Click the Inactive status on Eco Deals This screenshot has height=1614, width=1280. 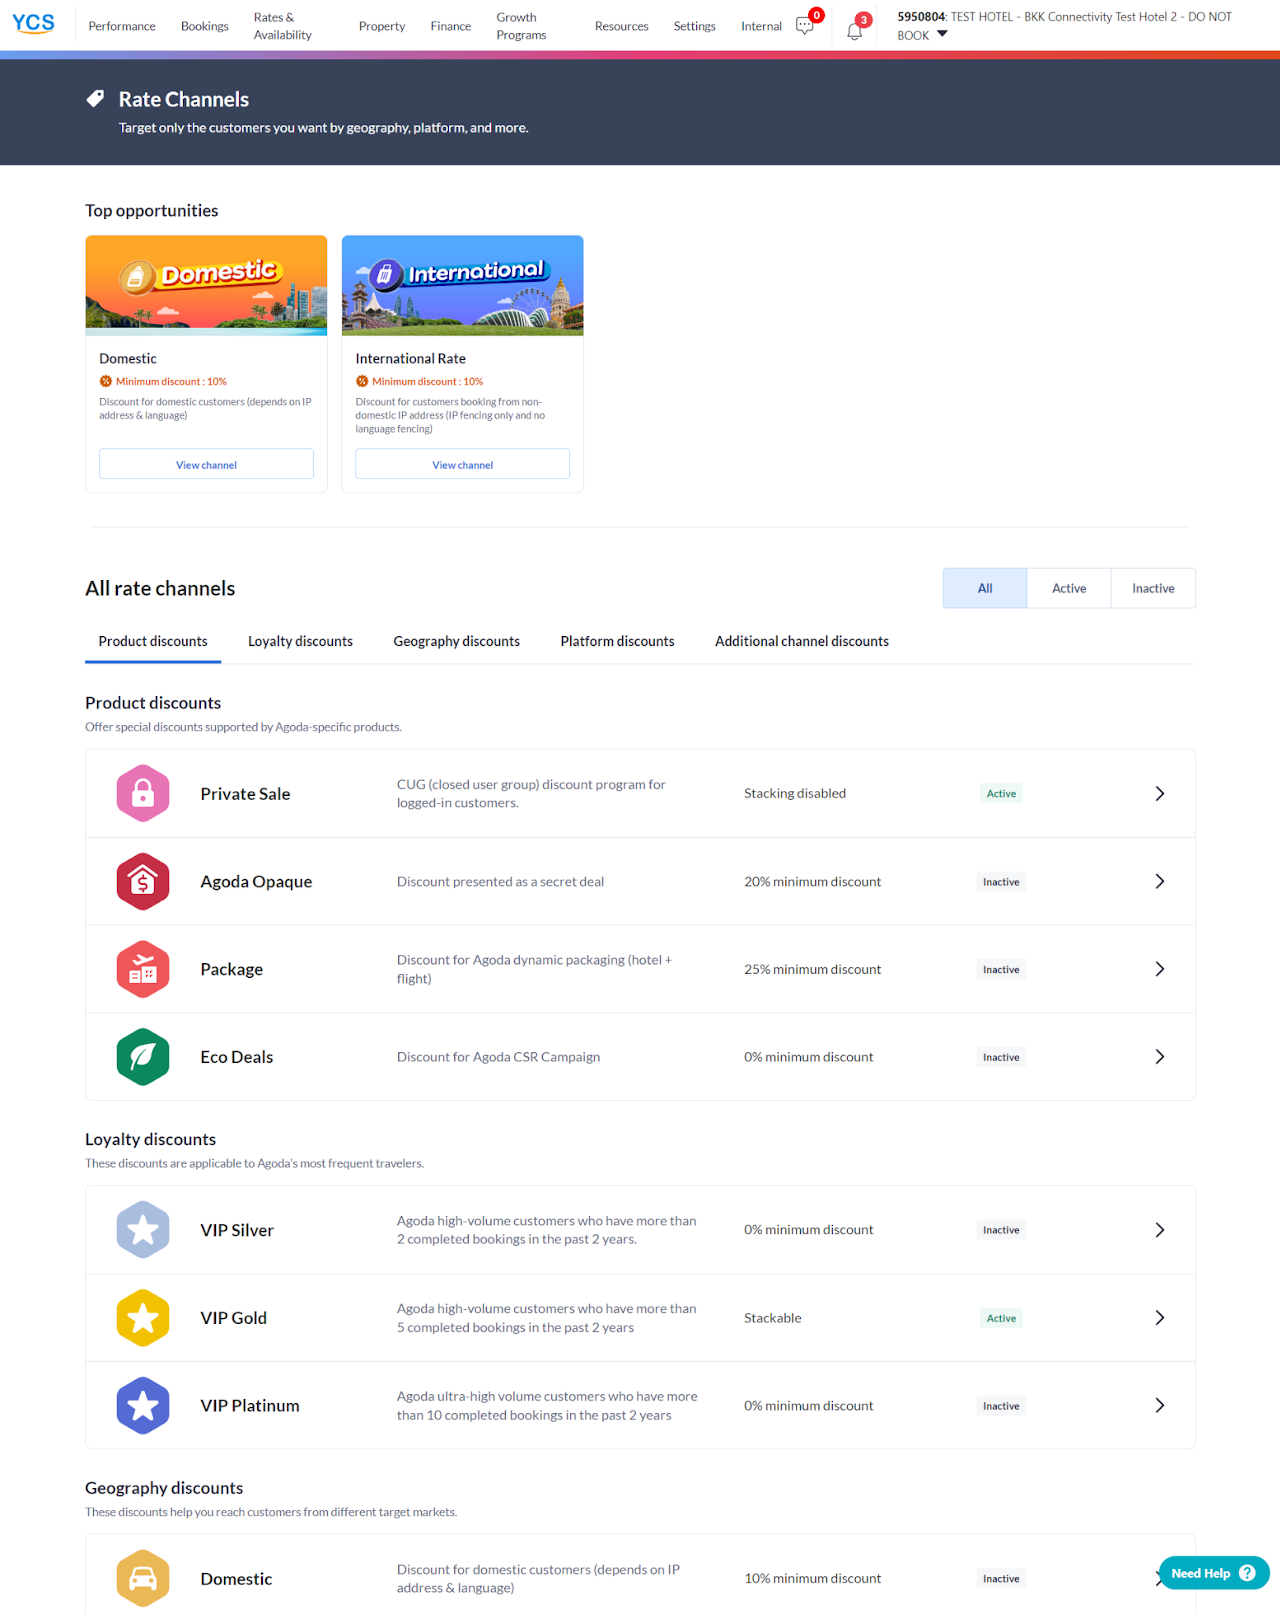pos(1001,1057)
